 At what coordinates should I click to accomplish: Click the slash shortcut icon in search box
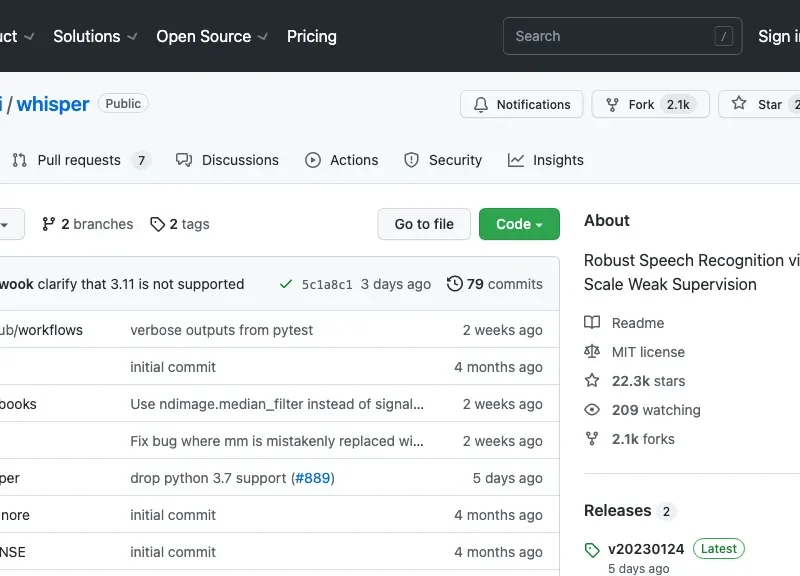click(x=723, y=36)
